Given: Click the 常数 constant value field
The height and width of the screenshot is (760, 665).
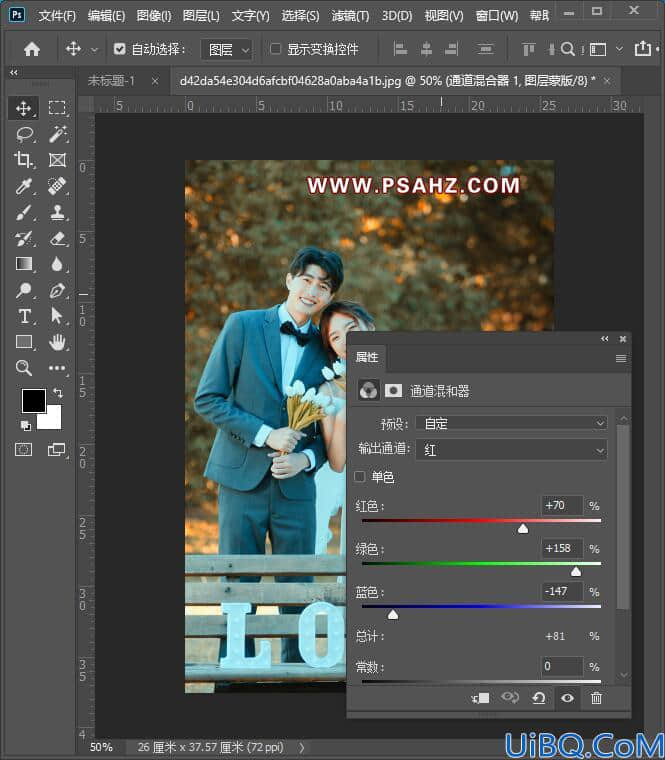Looking at the screenshot, I should (x=562, y=666).
